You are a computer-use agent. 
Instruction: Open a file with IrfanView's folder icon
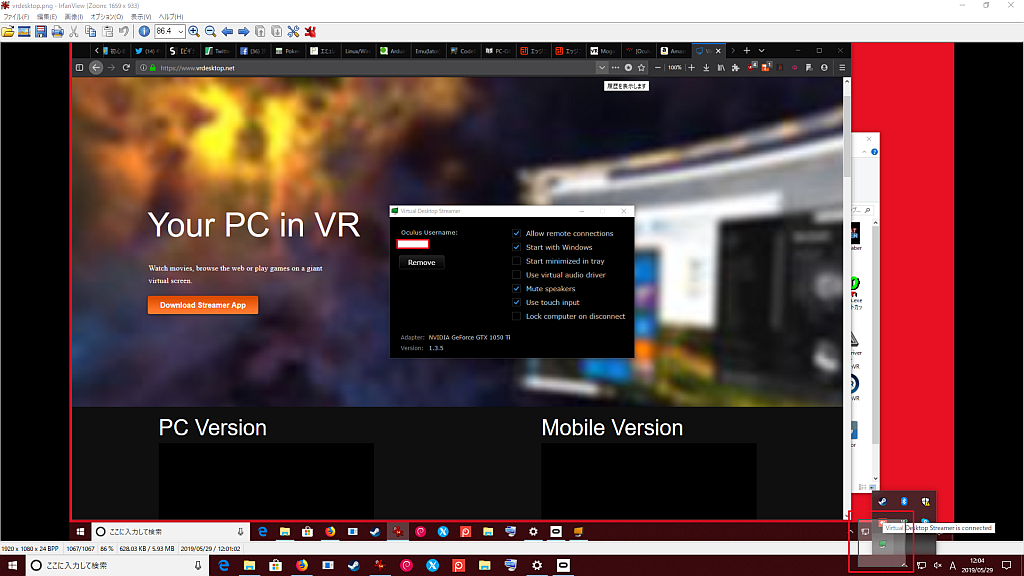pyautogui.click(x=8, y=31)
